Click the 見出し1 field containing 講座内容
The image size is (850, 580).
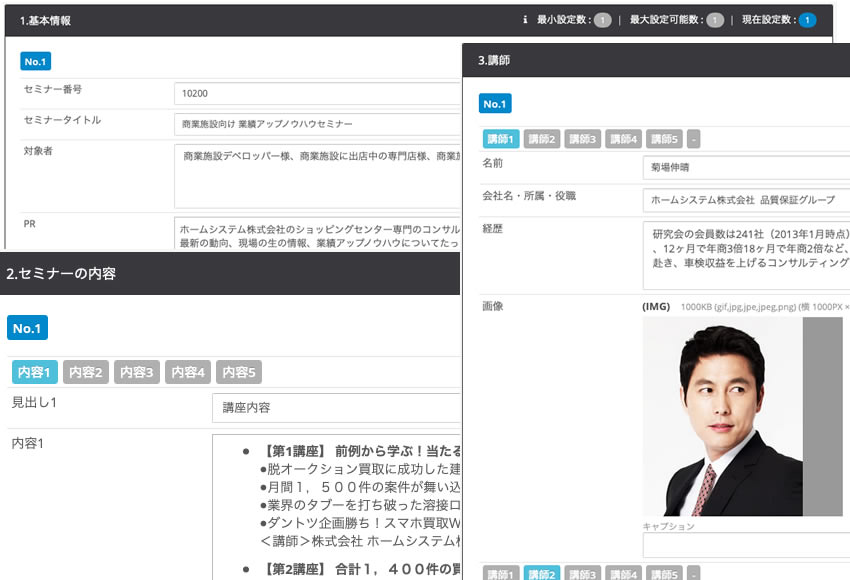pos(337,408)
